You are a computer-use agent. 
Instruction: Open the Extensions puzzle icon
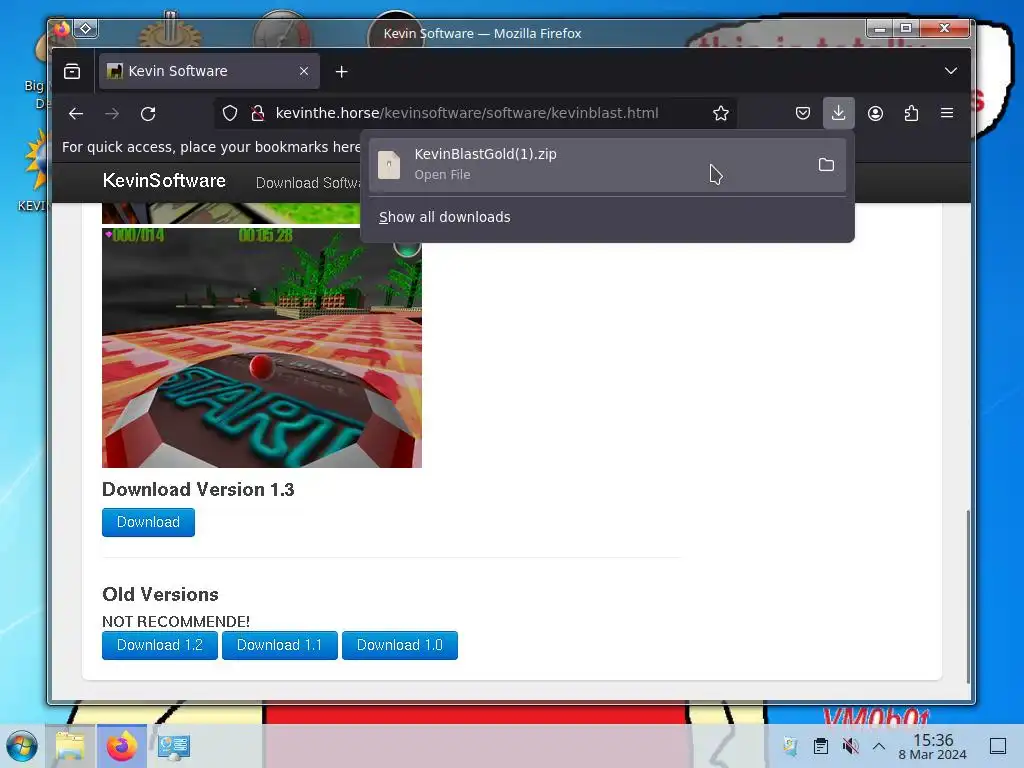point(912,114)
